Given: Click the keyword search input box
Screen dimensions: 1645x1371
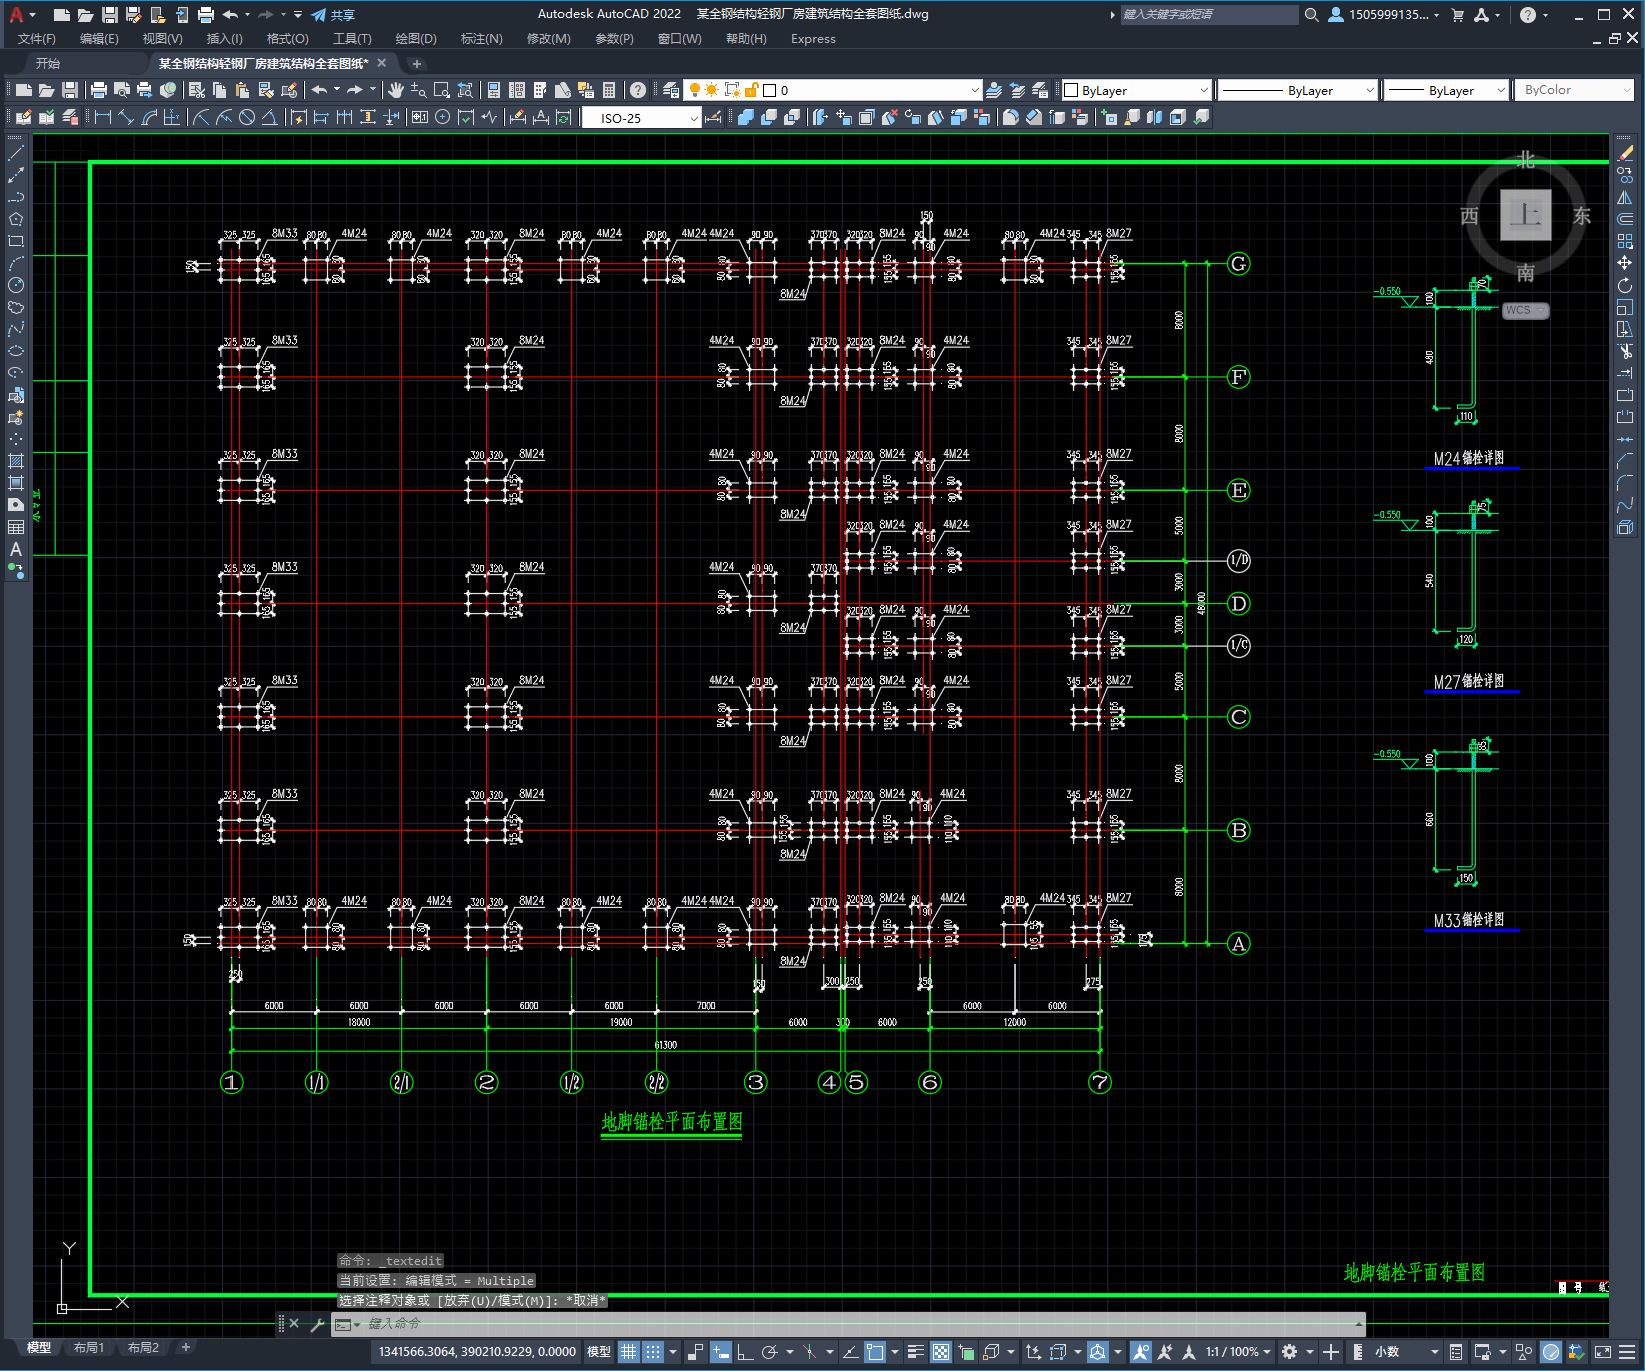Looking at the screenshot, I should click(1209, 14).
